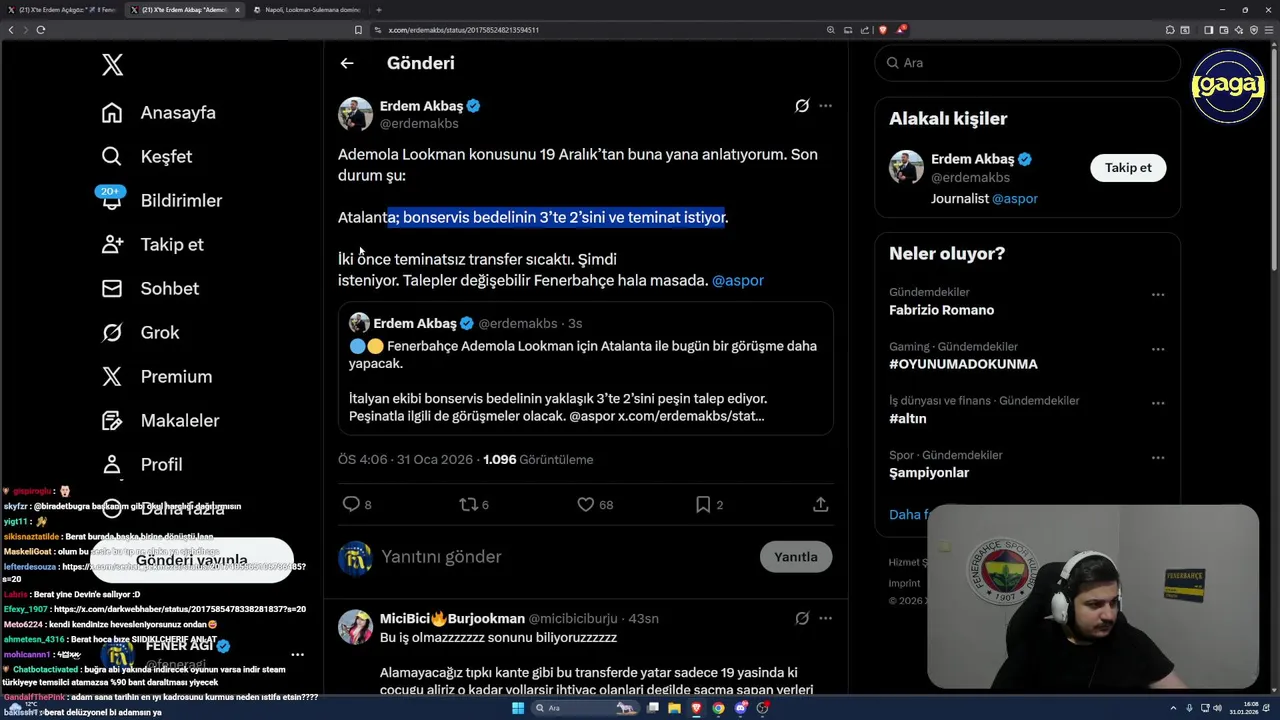This screenshot has height=720, width=1280.
Task: Click the post timestamp ÖS 4:06 · 31 Oca 2026
Action: [405, 460]
